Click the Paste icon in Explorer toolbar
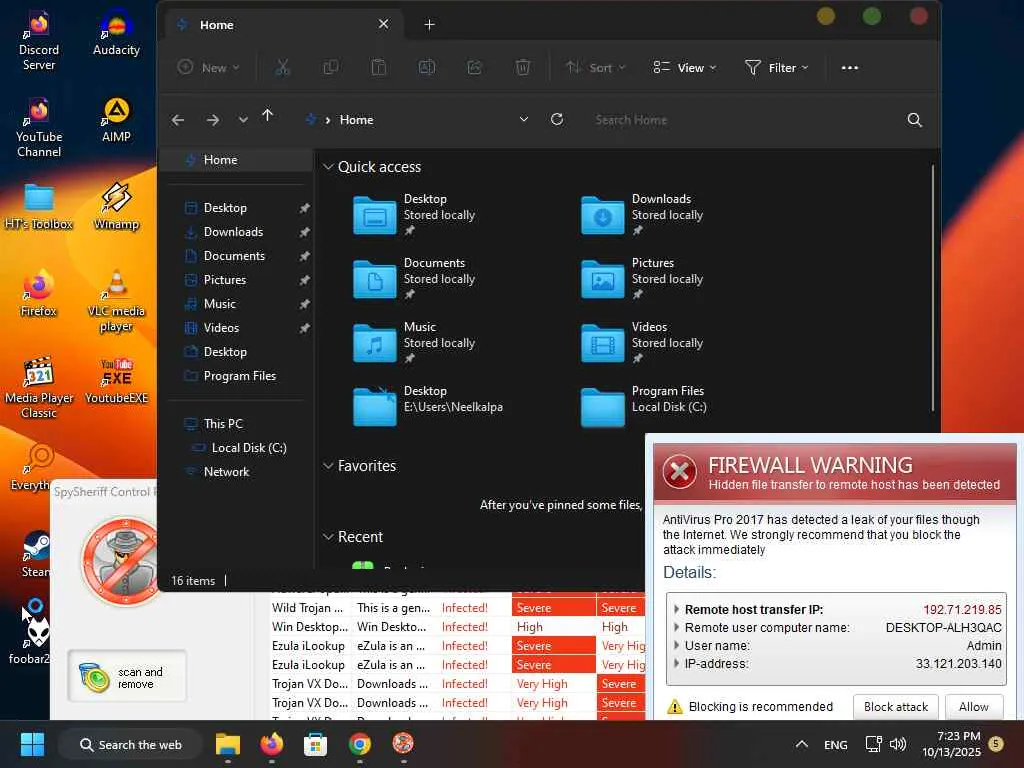This screenshot has height=768, width=1024. 379,67
